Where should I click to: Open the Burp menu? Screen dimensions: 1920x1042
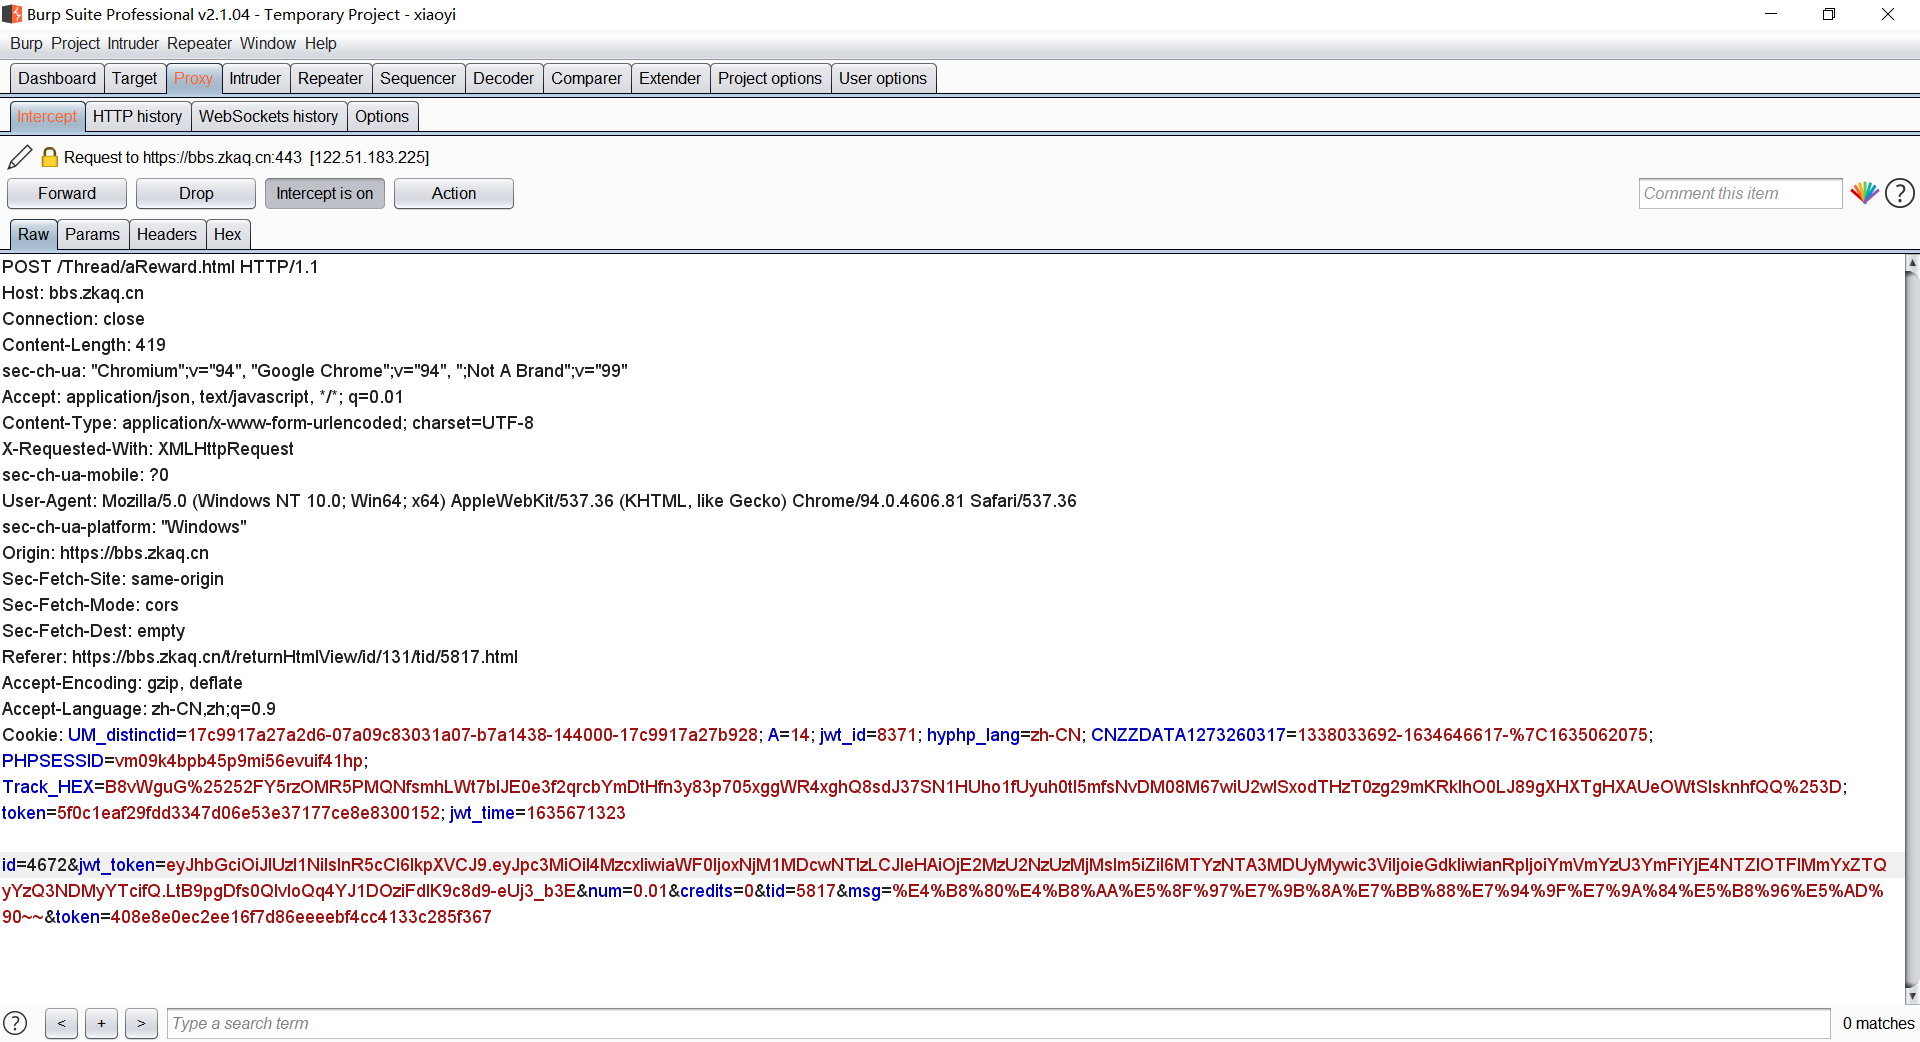click(x=26, y=43)
